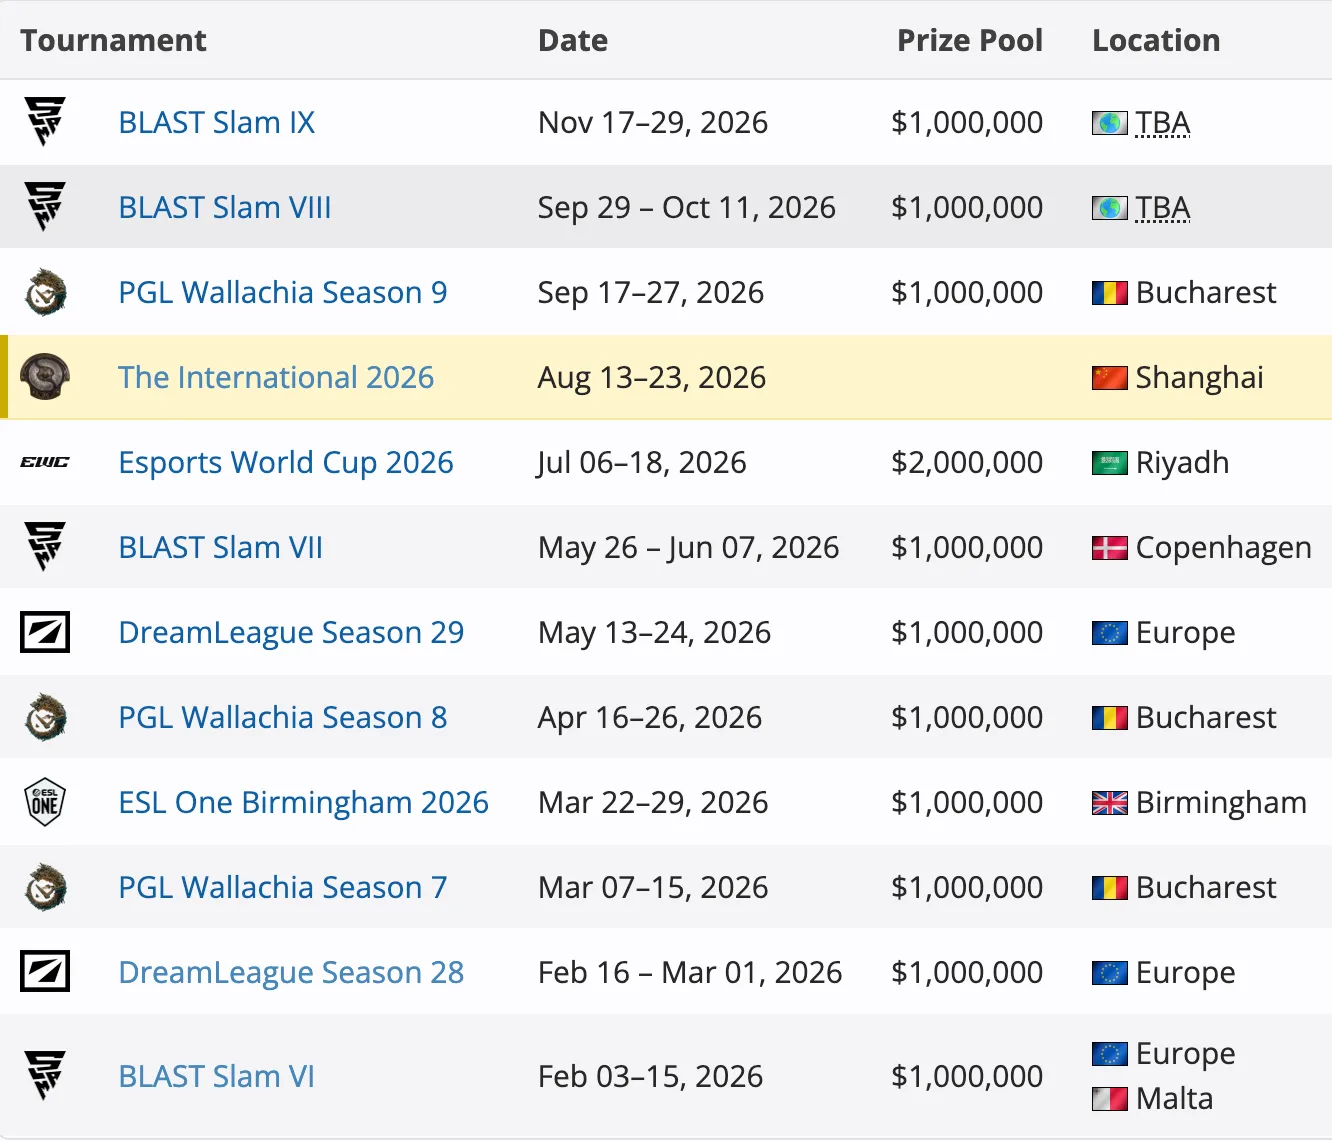
Task: Open The International 2026 tournament page
Action: coord(276,377)
